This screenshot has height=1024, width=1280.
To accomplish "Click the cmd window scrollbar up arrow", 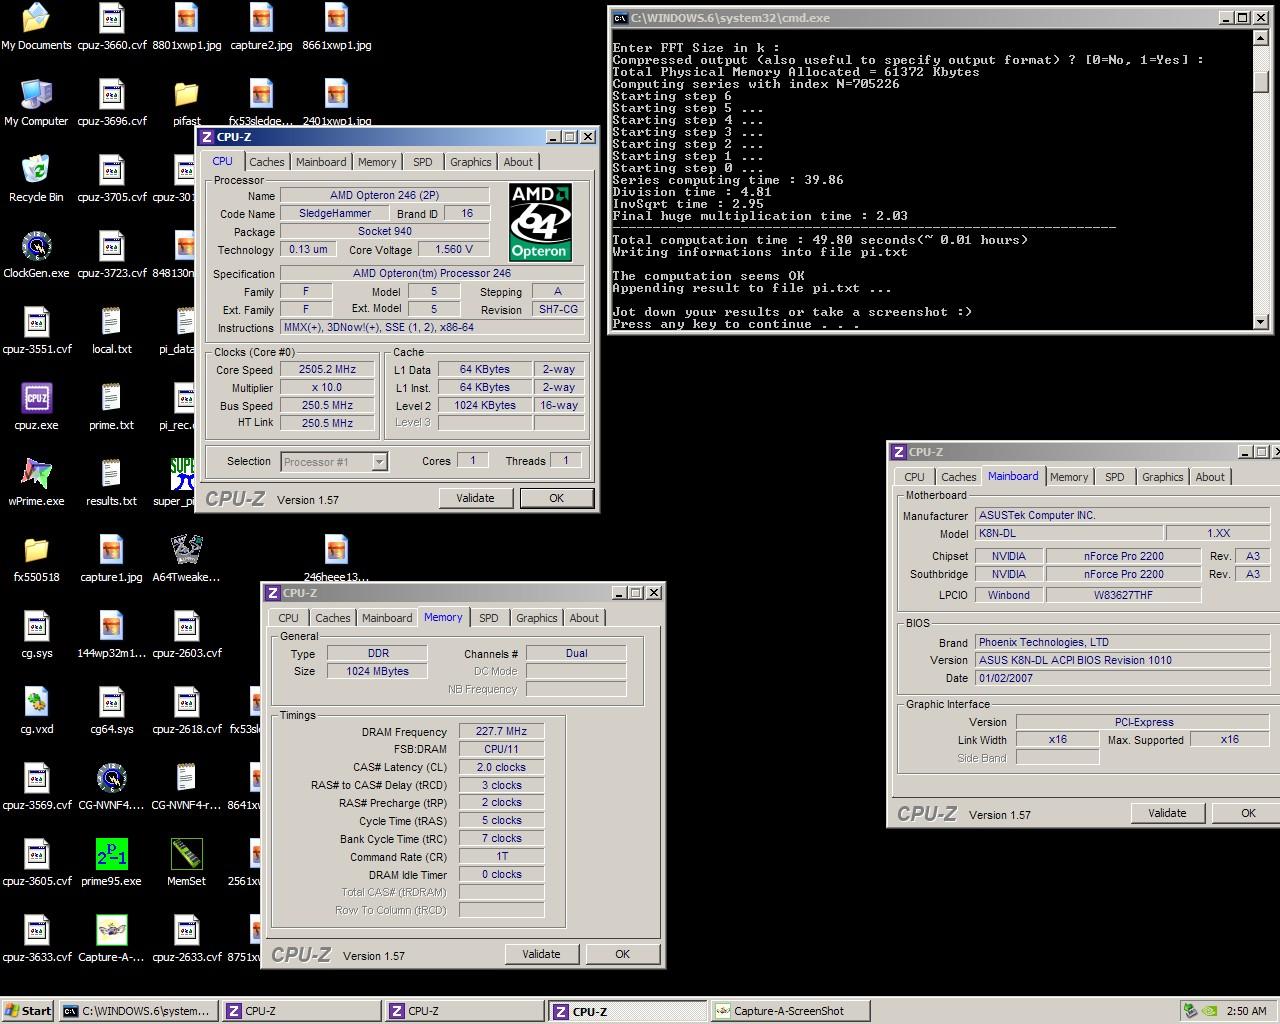I will click(x=1260, y=37).
